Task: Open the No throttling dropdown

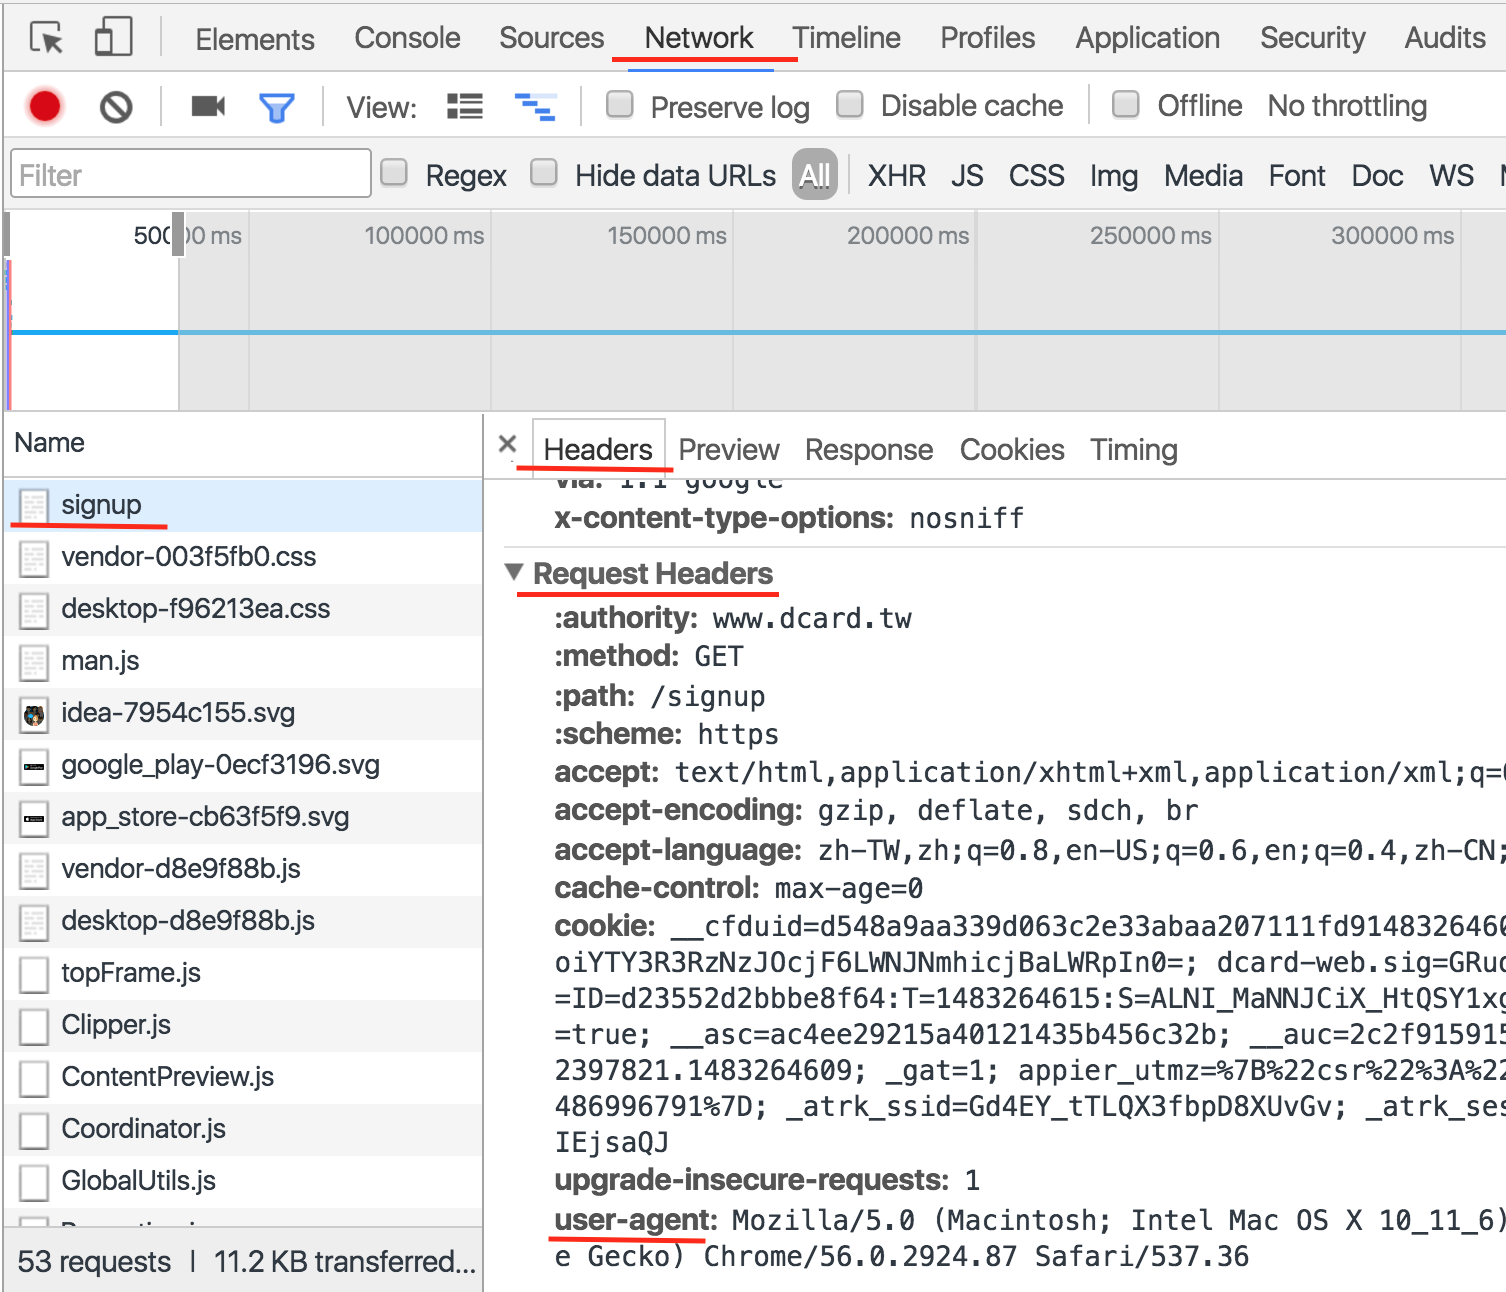Action: (x=1346, y=106)
